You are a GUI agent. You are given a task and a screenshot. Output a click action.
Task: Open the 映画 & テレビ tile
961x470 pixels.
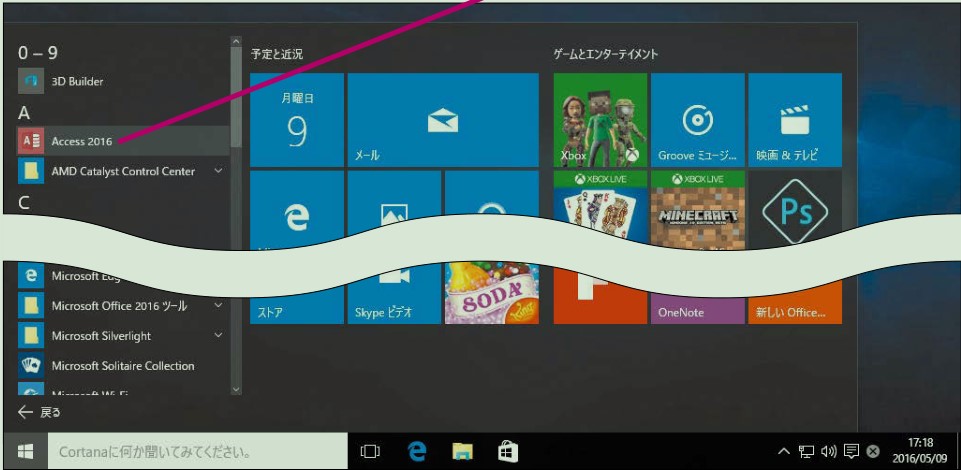795,119
